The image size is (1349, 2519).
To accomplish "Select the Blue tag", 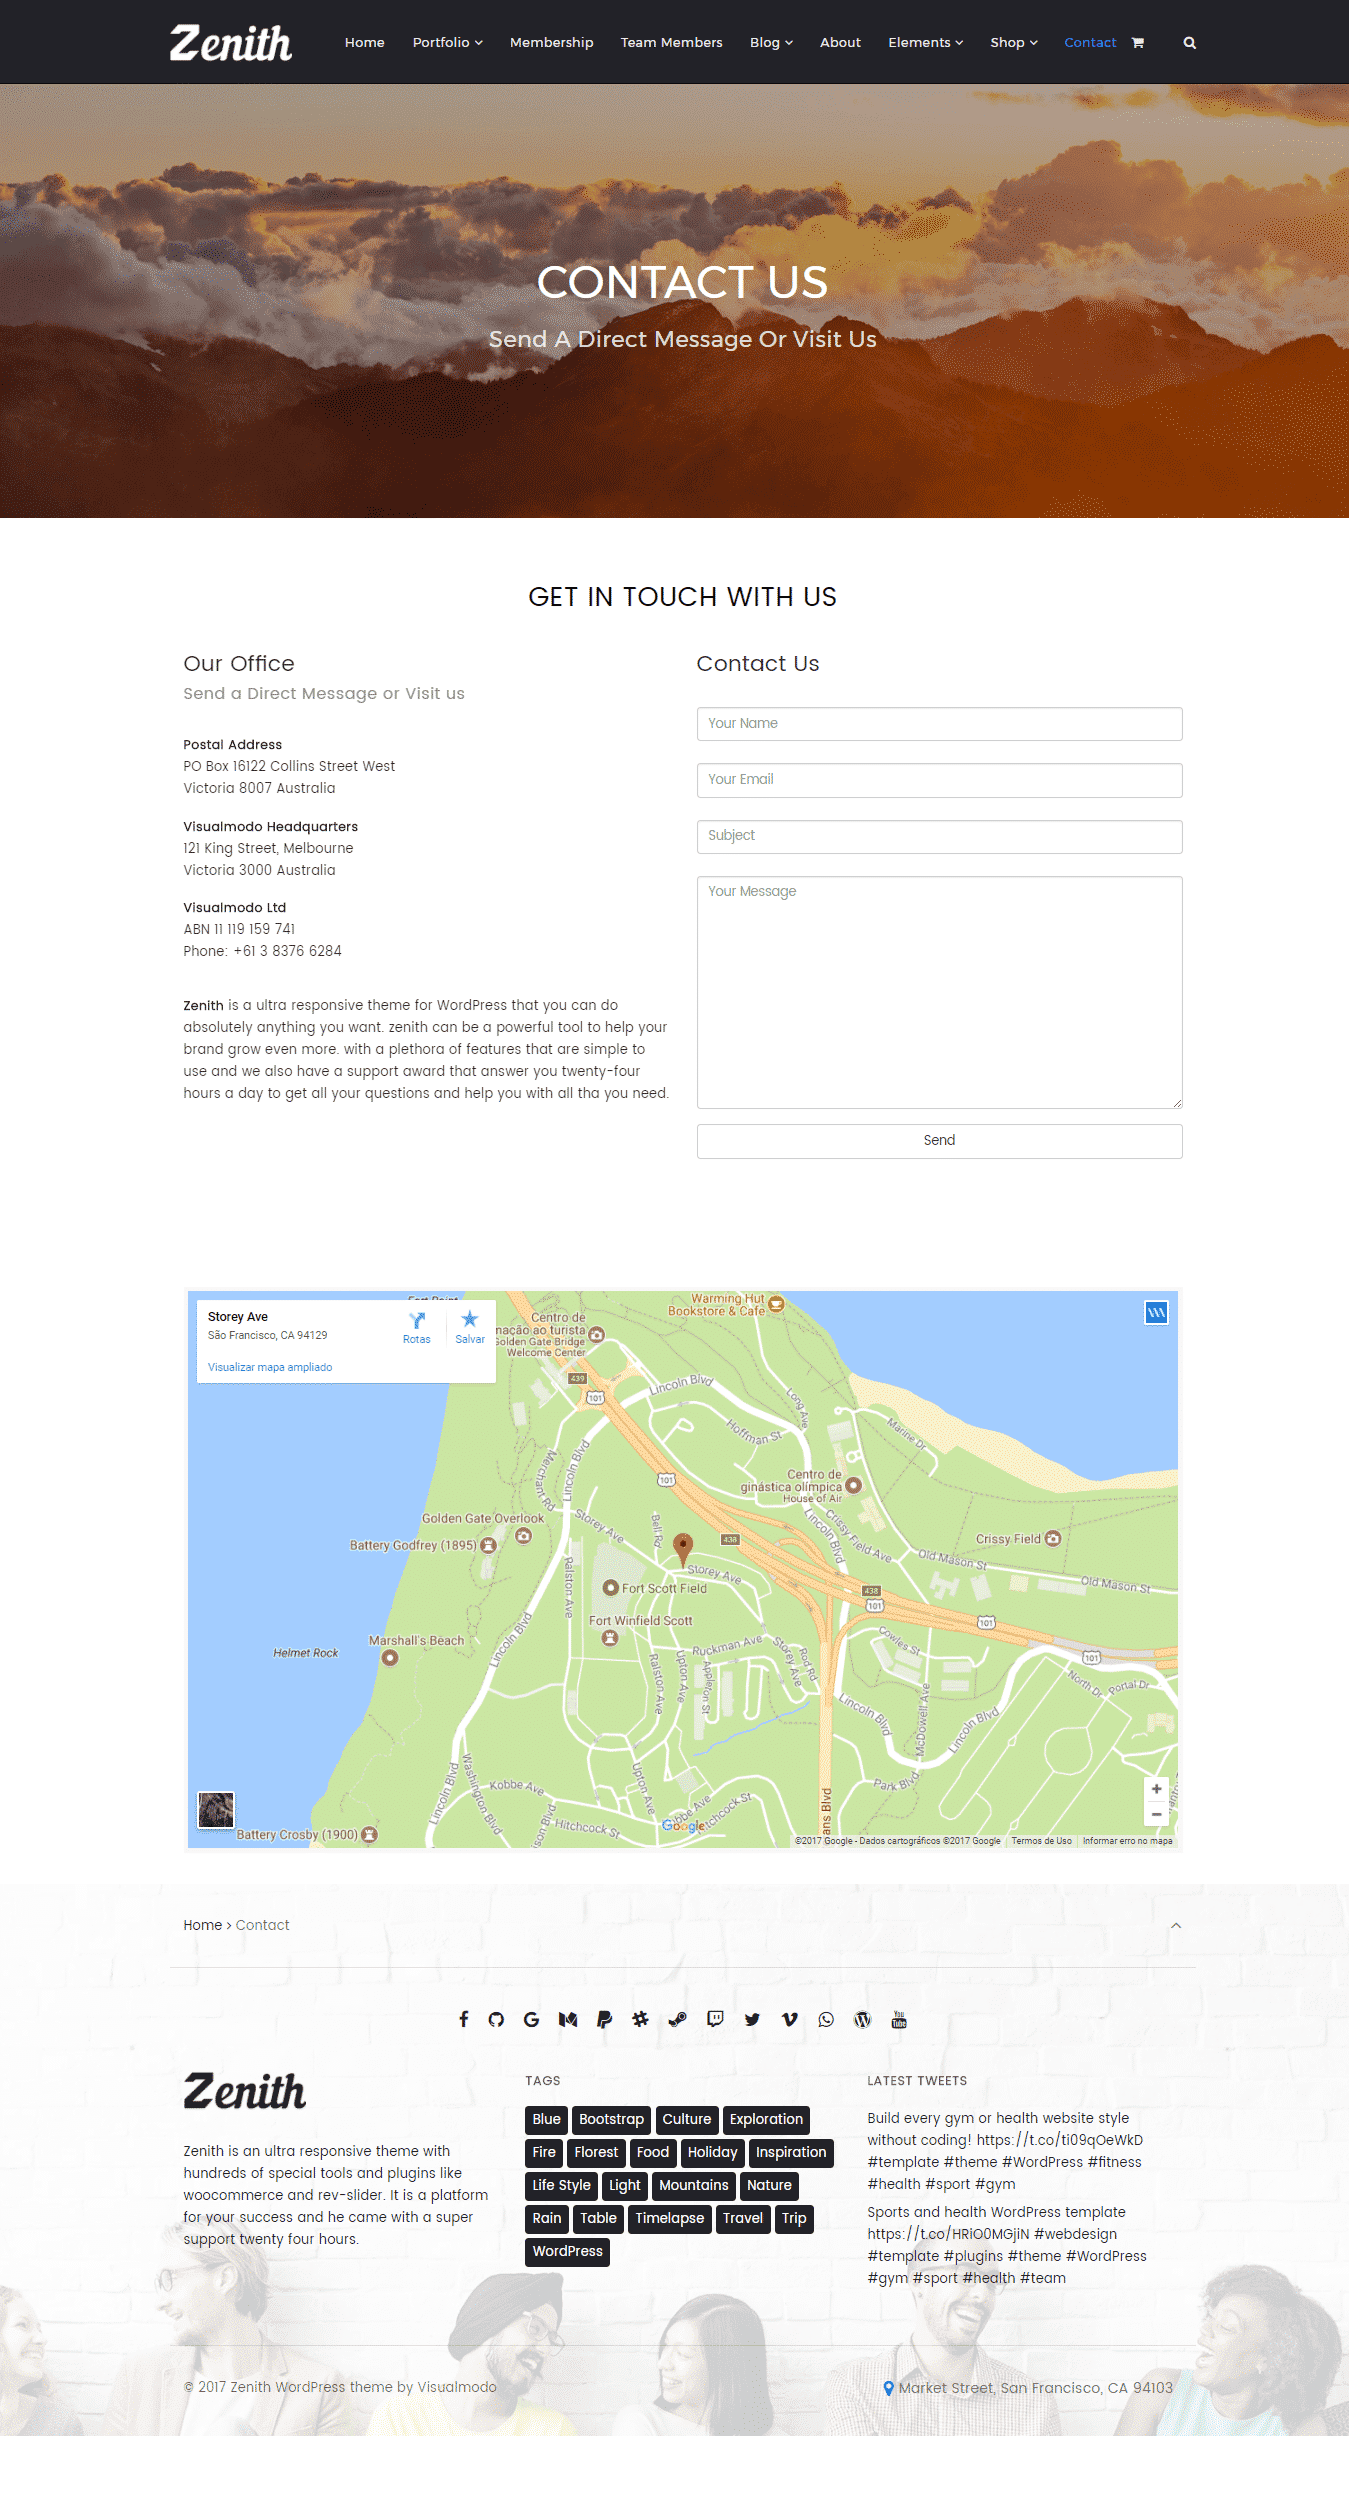I will [546, 2119].
